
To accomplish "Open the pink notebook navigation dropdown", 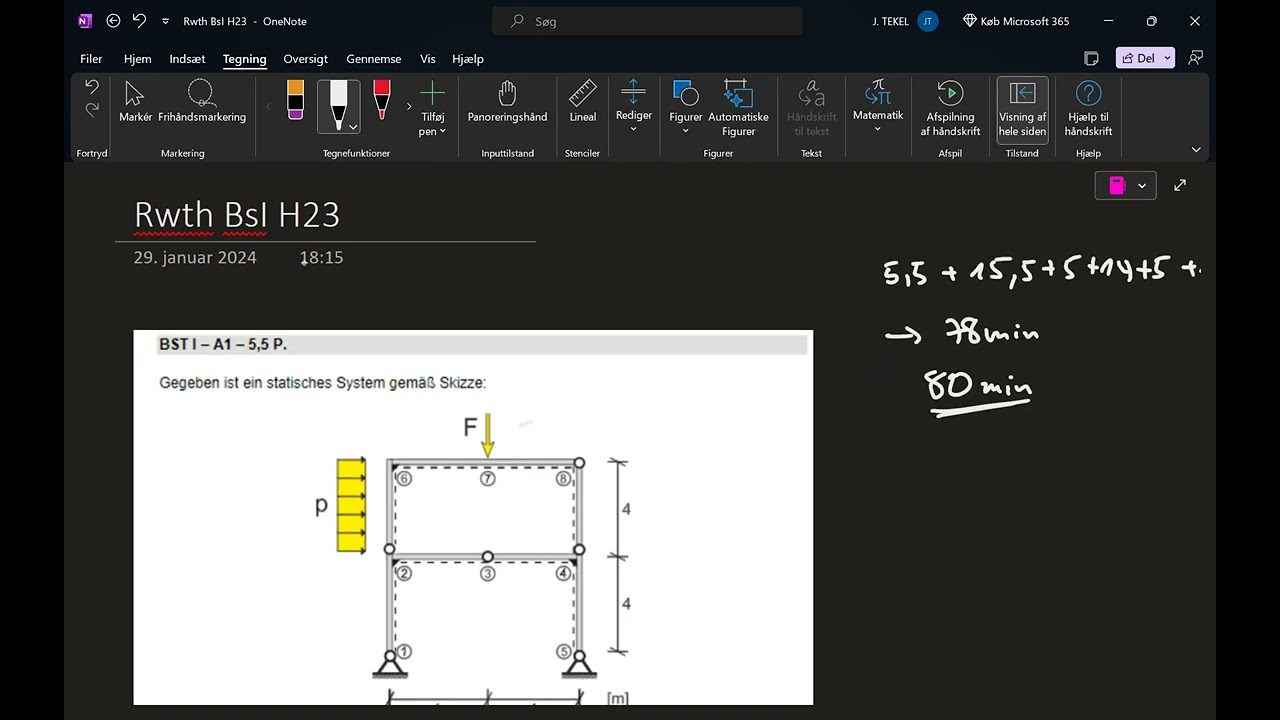I will 1126,185.
